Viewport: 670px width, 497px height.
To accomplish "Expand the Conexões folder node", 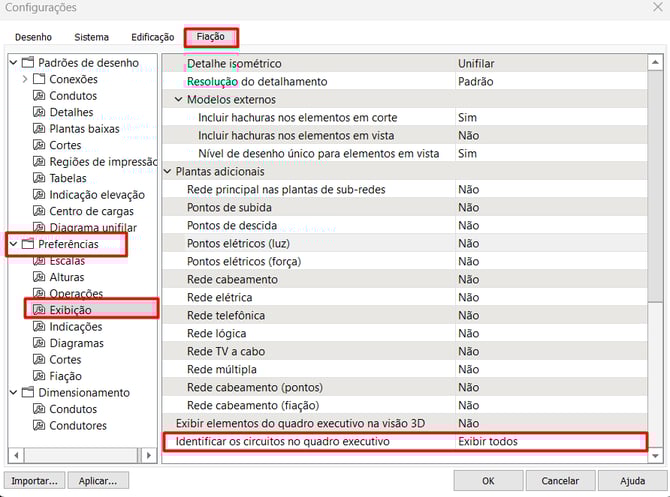I will (x=26, y=79).
